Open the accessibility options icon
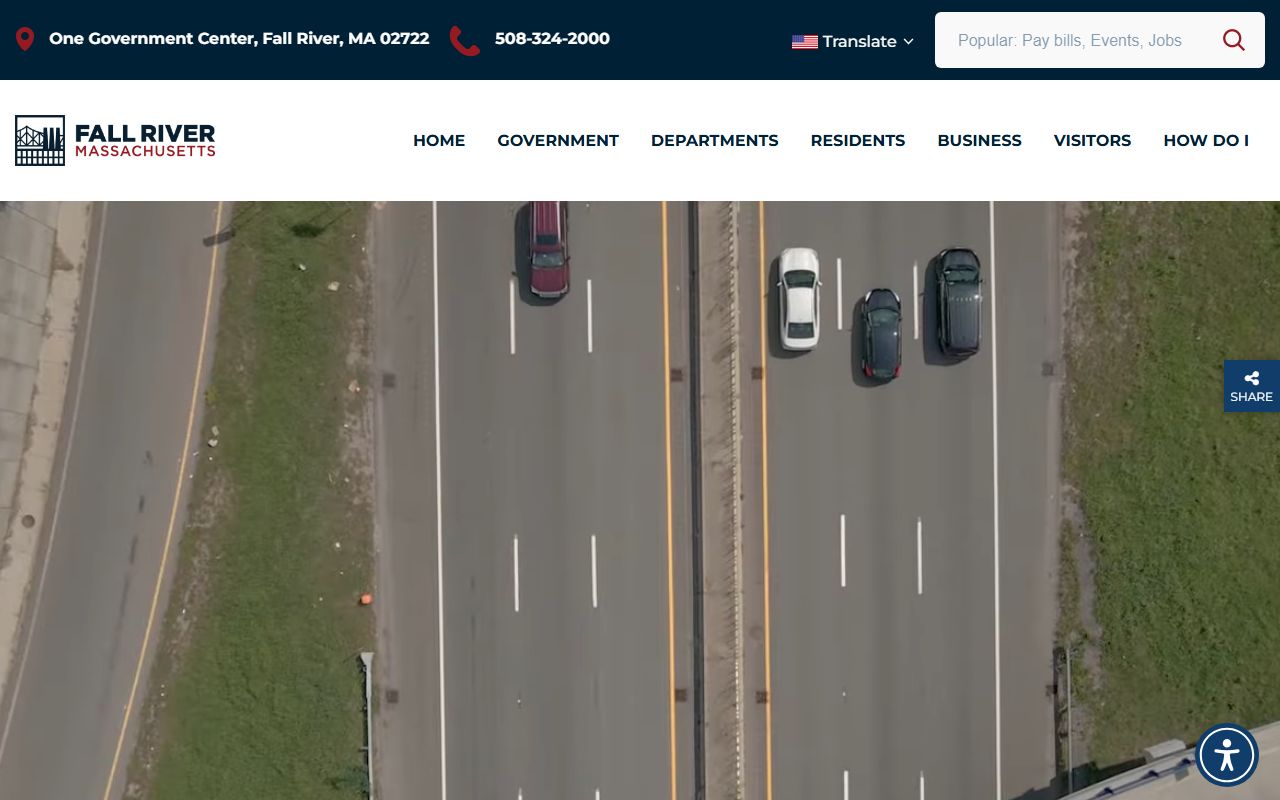This screenshot has width=1280, height=800. point(1226,755)
